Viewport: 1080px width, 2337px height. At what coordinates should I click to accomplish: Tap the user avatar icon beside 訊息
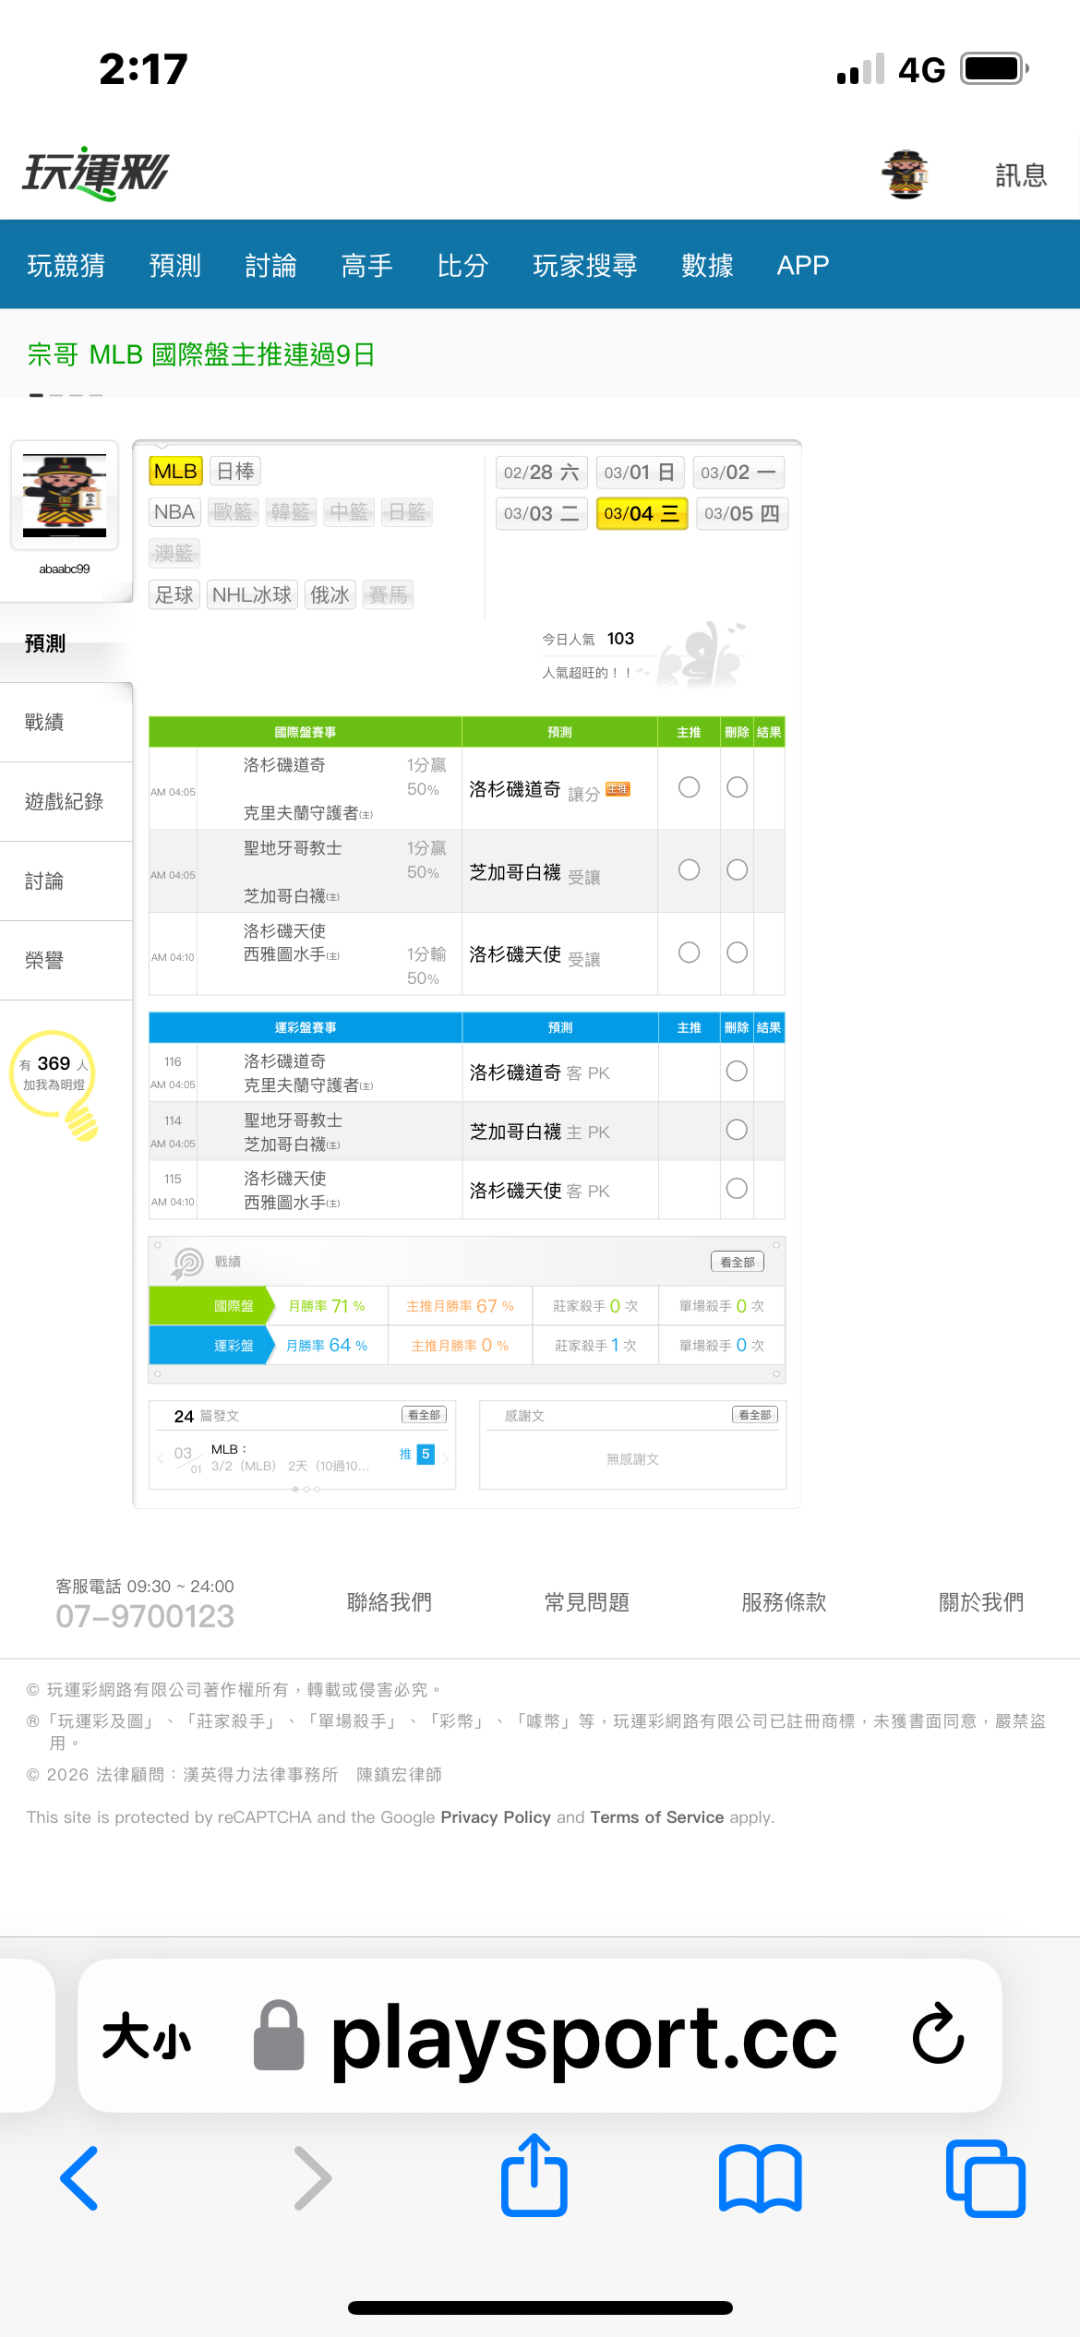pyautogui.click(x=906, y=175)
